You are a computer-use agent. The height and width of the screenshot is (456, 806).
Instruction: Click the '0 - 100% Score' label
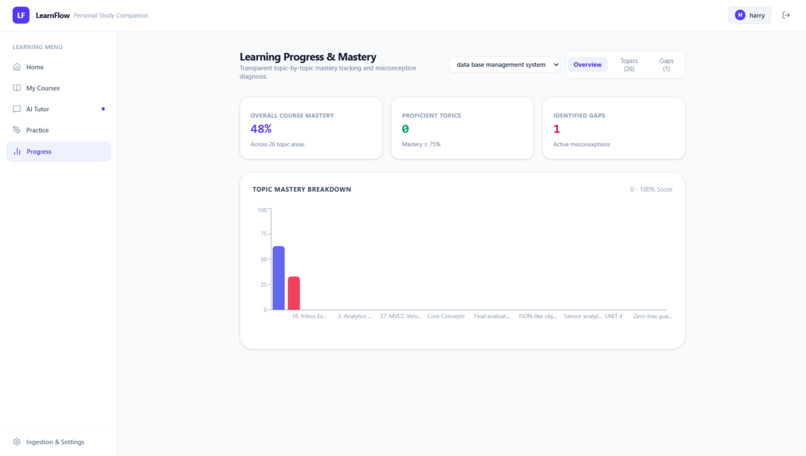tap(651, 189)
